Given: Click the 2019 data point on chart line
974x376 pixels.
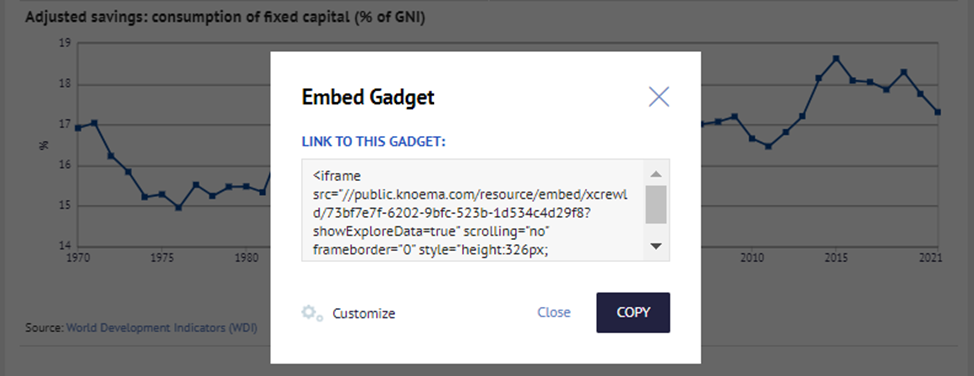Looking at the screenshot, I should (904, 72).
